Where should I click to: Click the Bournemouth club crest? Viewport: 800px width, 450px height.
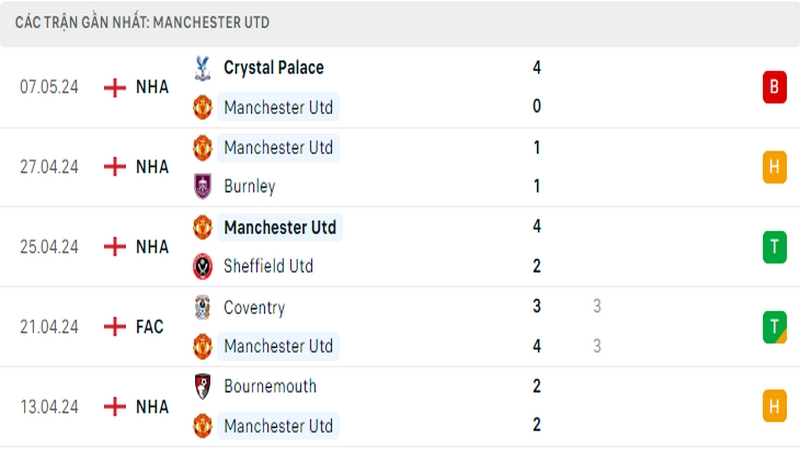click(203, 386)
